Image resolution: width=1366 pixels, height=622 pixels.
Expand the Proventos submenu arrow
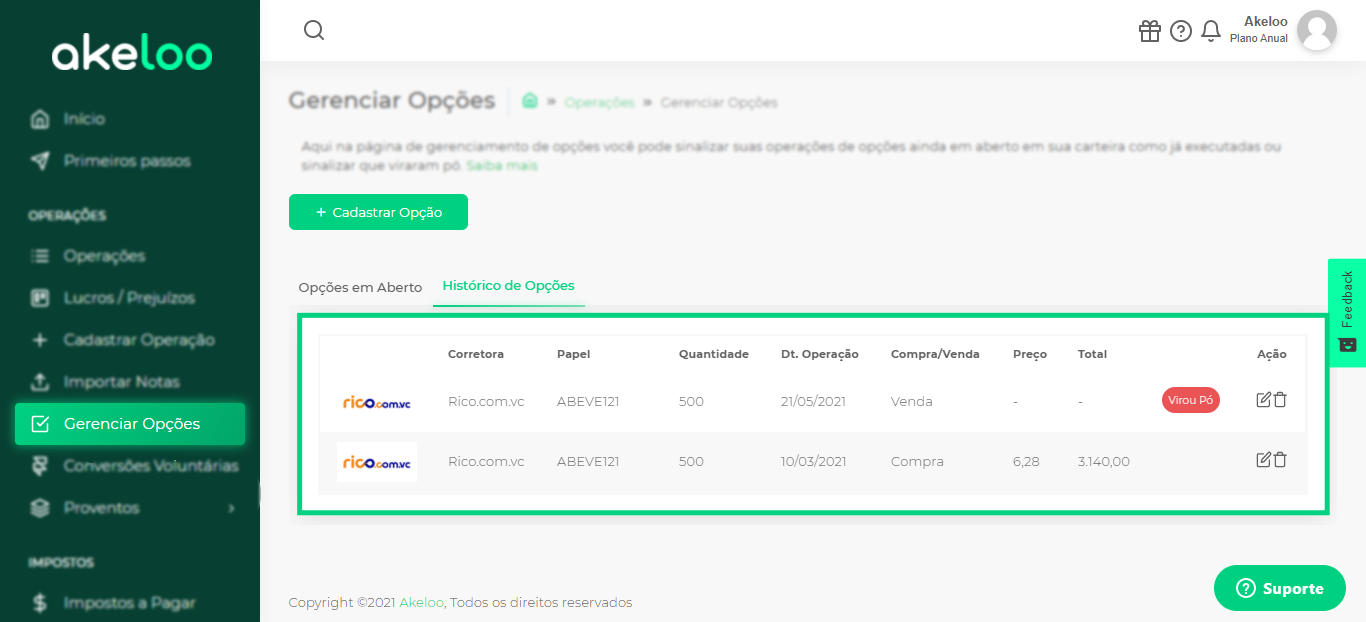click(231, 508)
